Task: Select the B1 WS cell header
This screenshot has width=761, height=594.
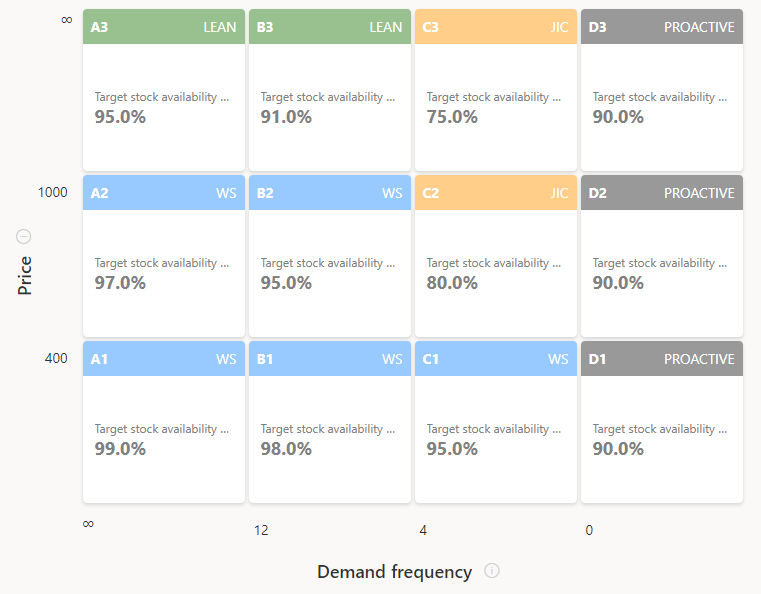Action: coord(330,359)
